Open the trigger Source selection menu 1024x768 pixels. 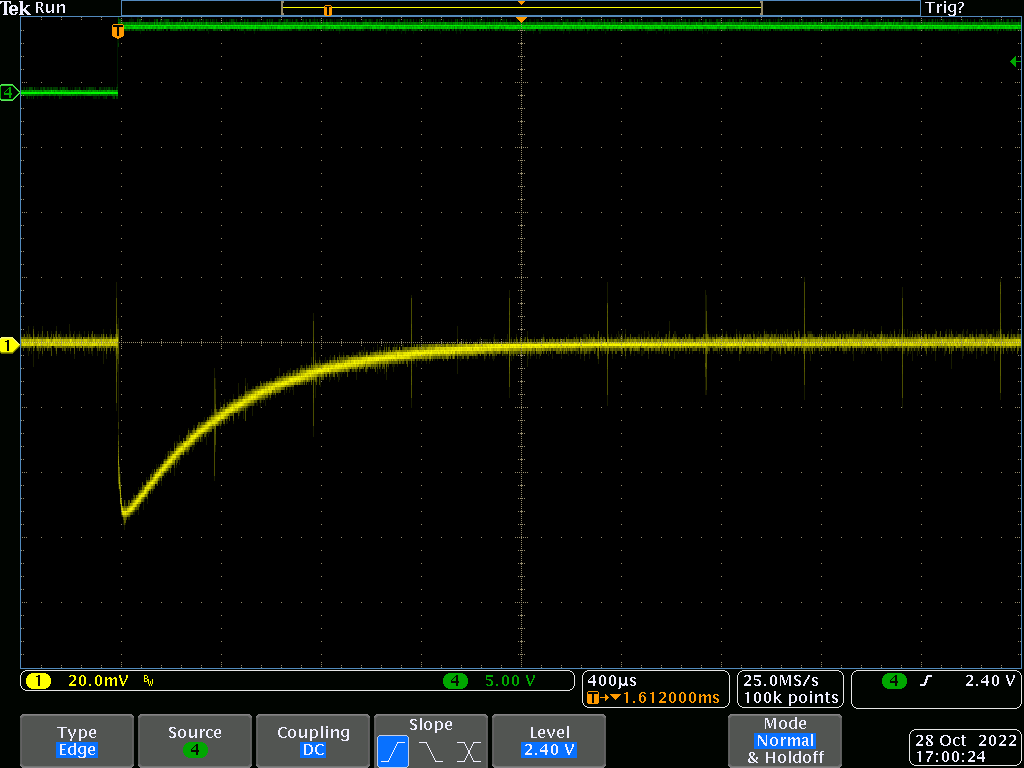coord(195,741)
